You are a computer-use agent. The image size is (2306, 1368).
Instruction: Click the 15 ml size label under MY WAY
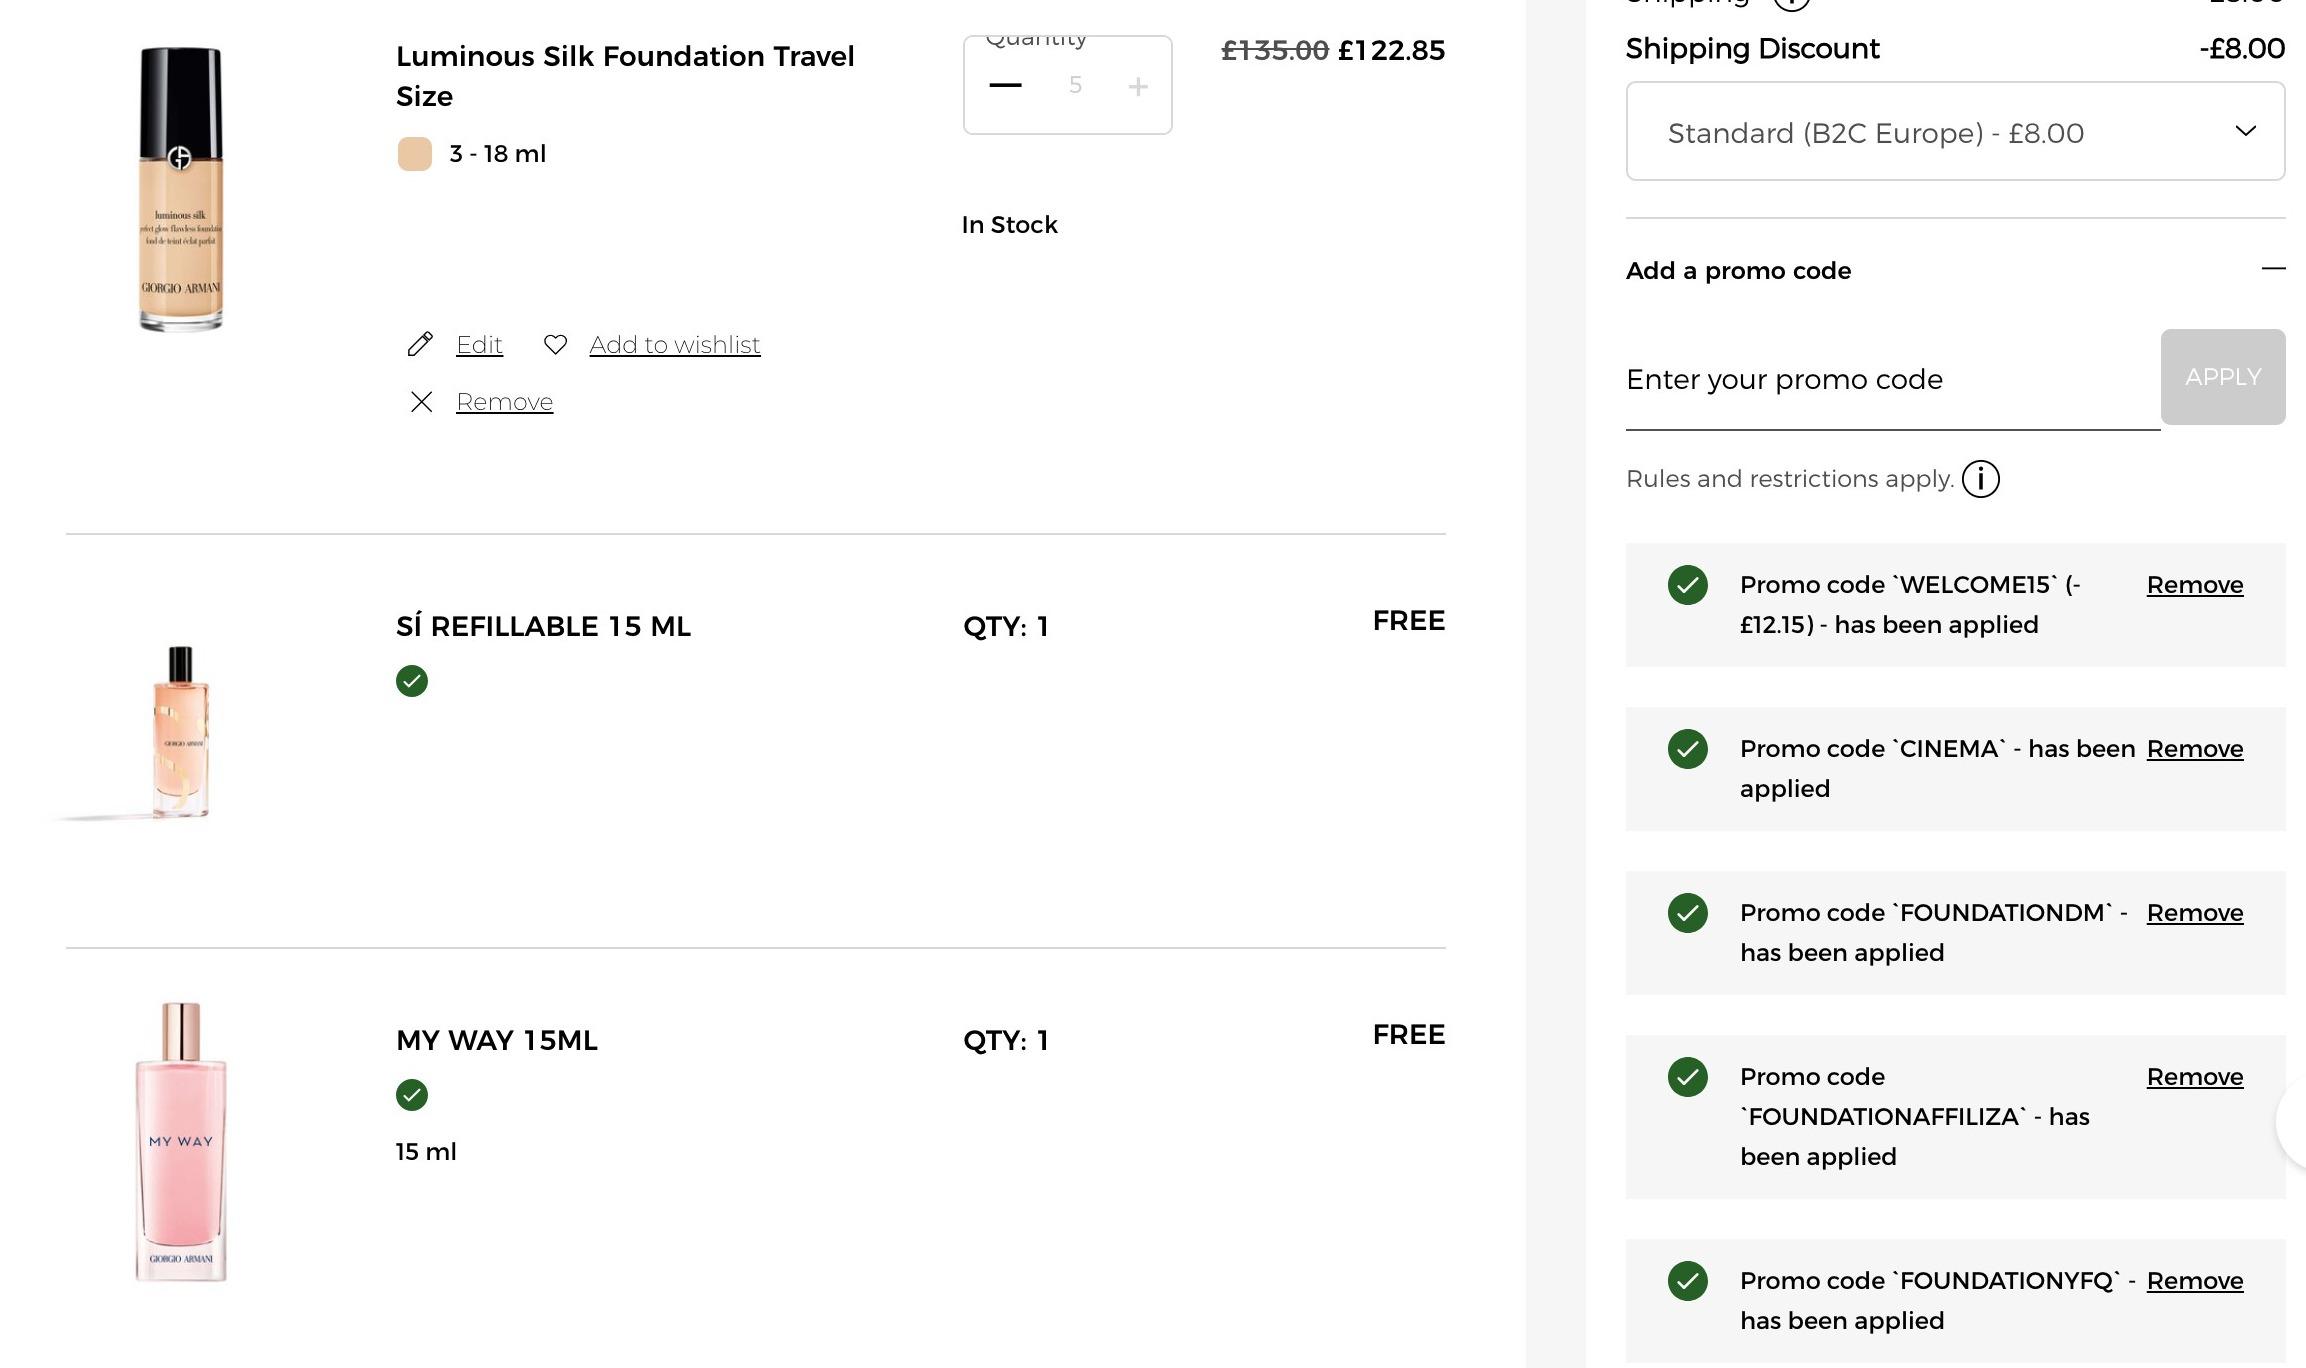[x=426, y=1152]
